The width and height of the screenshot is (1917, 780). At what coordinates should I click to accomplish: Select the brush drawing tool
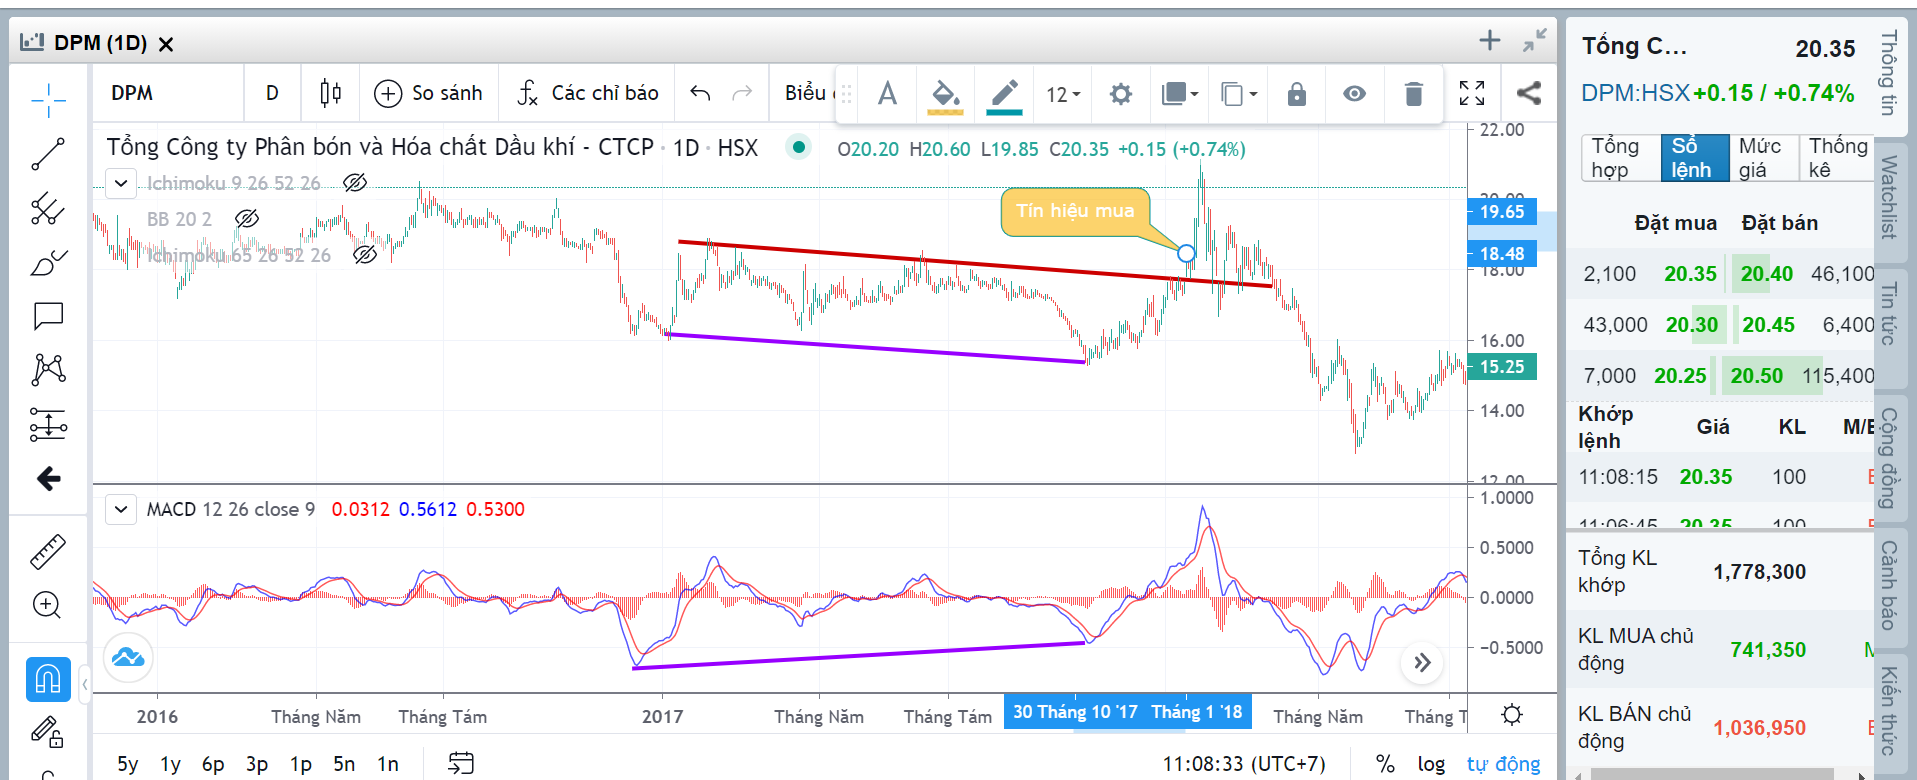[48, 262]
